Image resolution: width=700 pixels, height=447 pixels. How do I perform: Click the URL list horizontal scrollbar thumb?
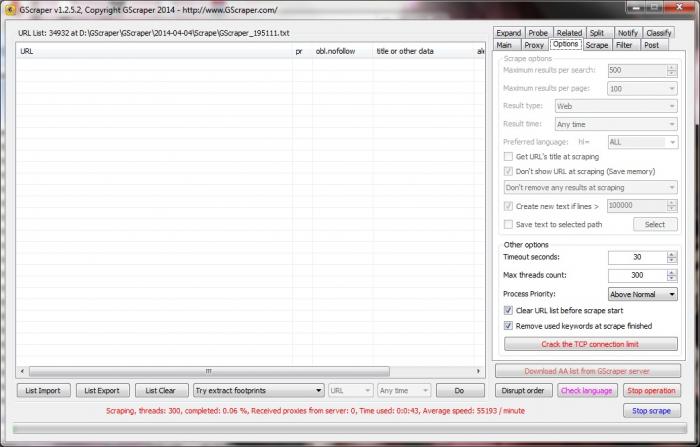(x=209, y=372)
